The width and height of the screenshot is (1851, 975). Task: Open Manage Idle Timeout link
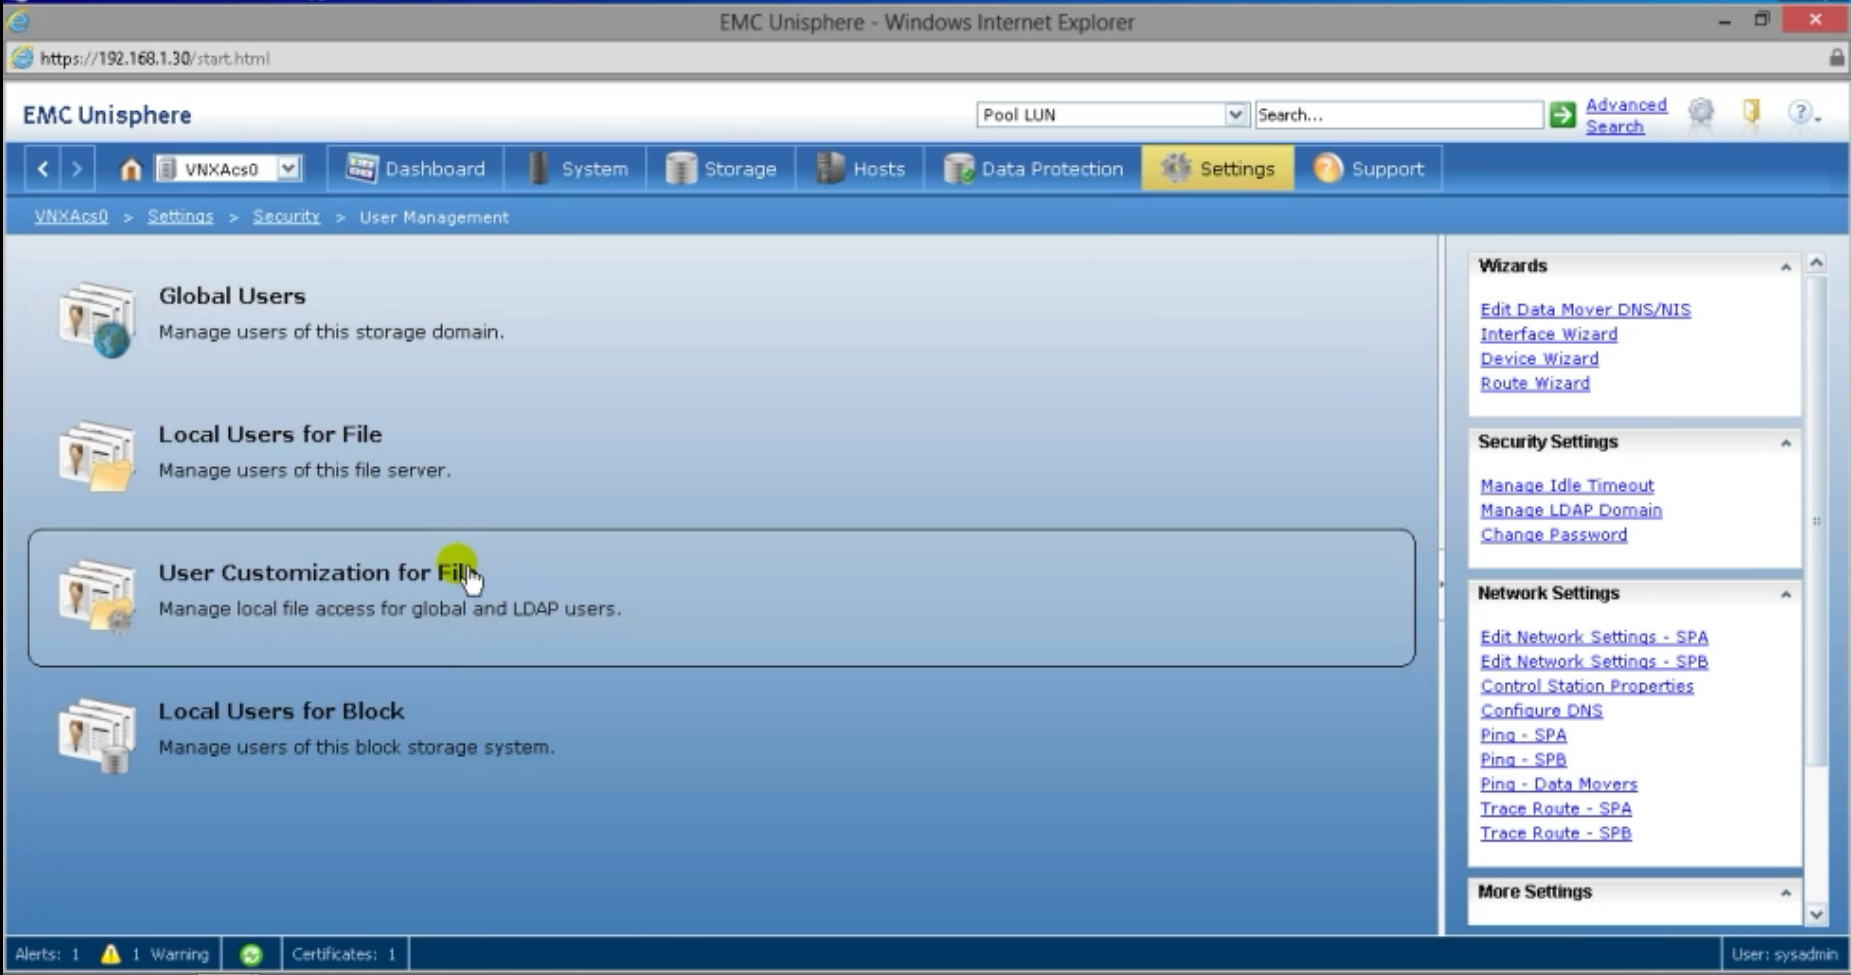click(1567, 486)
